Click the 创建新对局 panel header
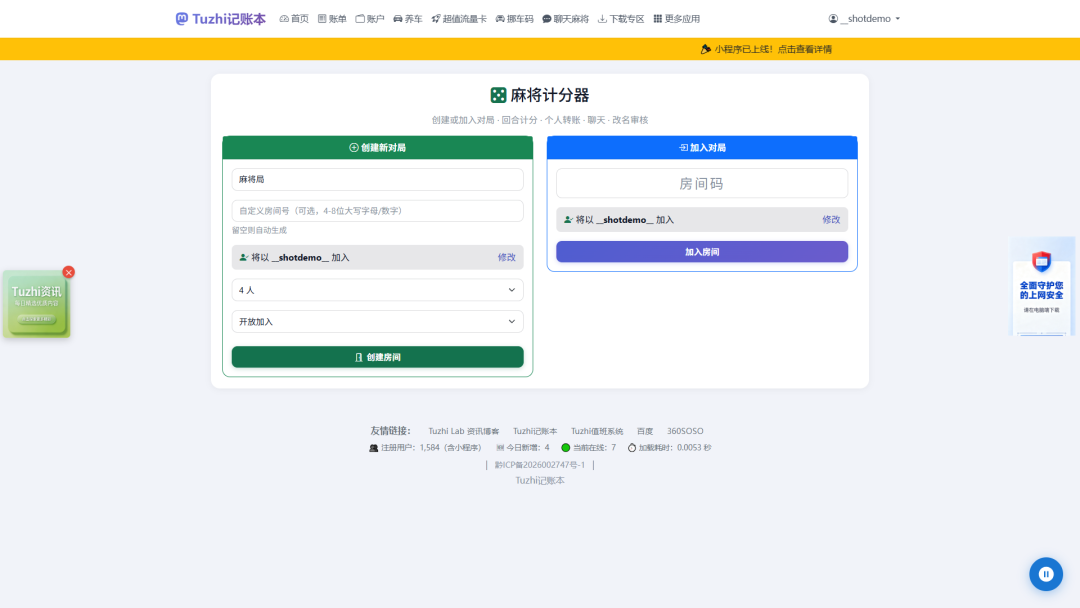1080x608 pixels. pyautogui.click(x=377, y=147)
